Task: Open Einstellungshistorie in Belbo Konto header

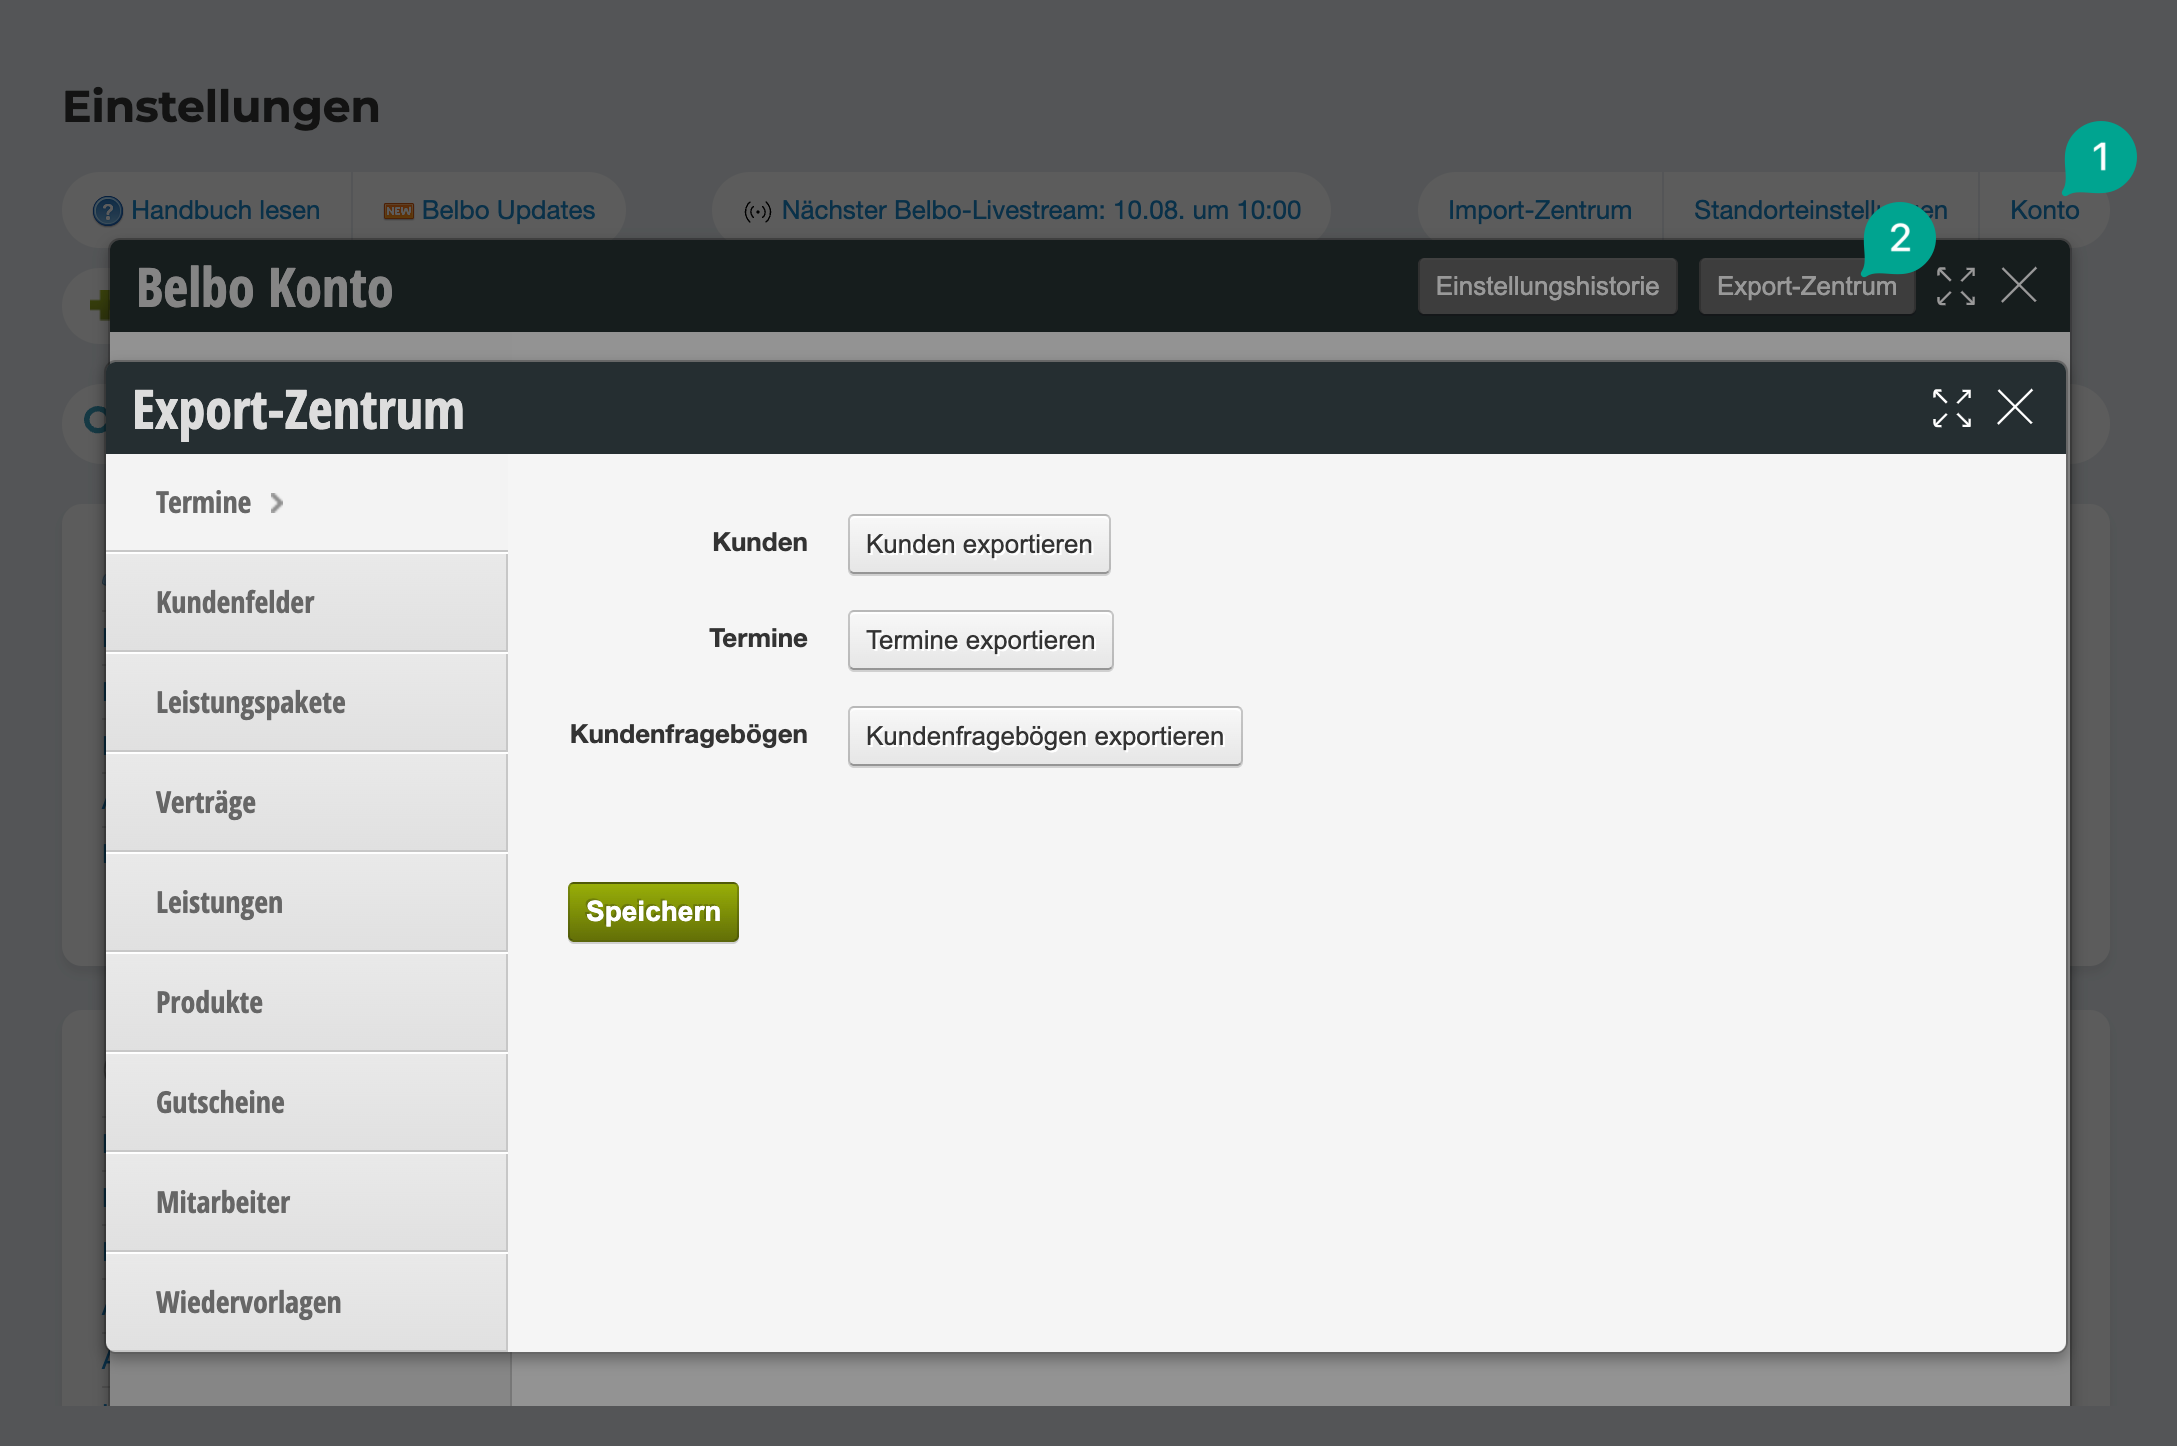Action: click(1547, 286)
